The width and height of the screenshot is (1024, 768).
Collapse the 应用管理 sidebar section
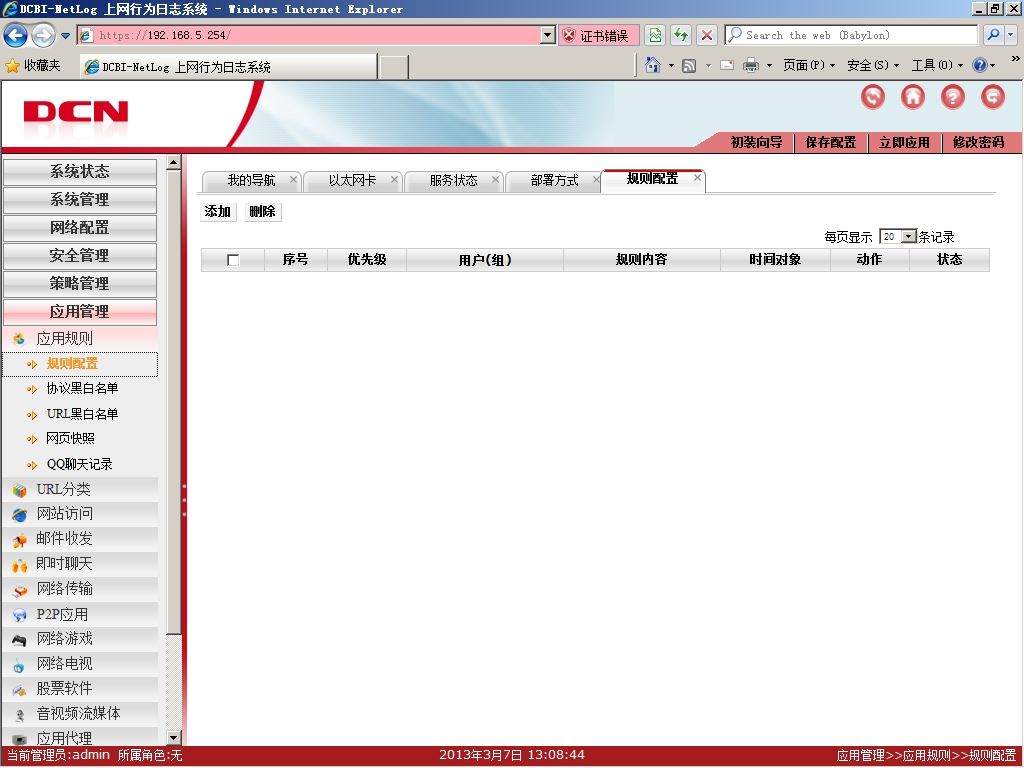pyautogui.click(x=80, y=312)
